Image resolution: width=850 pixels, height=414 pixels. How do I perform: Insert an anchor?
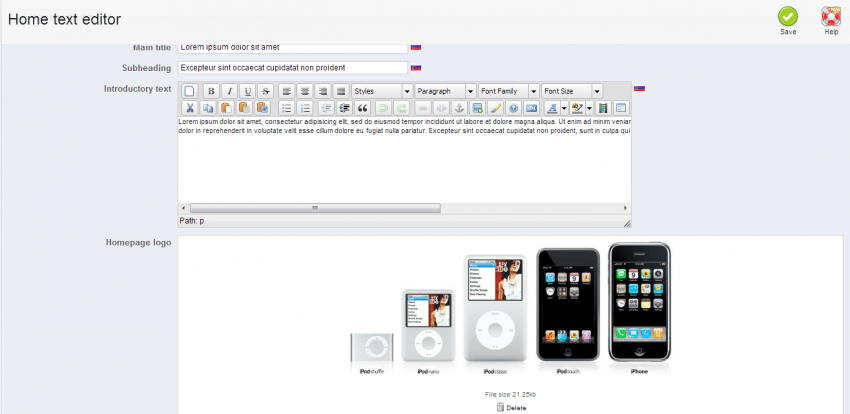pyautogui.click(x=458, y=107)
